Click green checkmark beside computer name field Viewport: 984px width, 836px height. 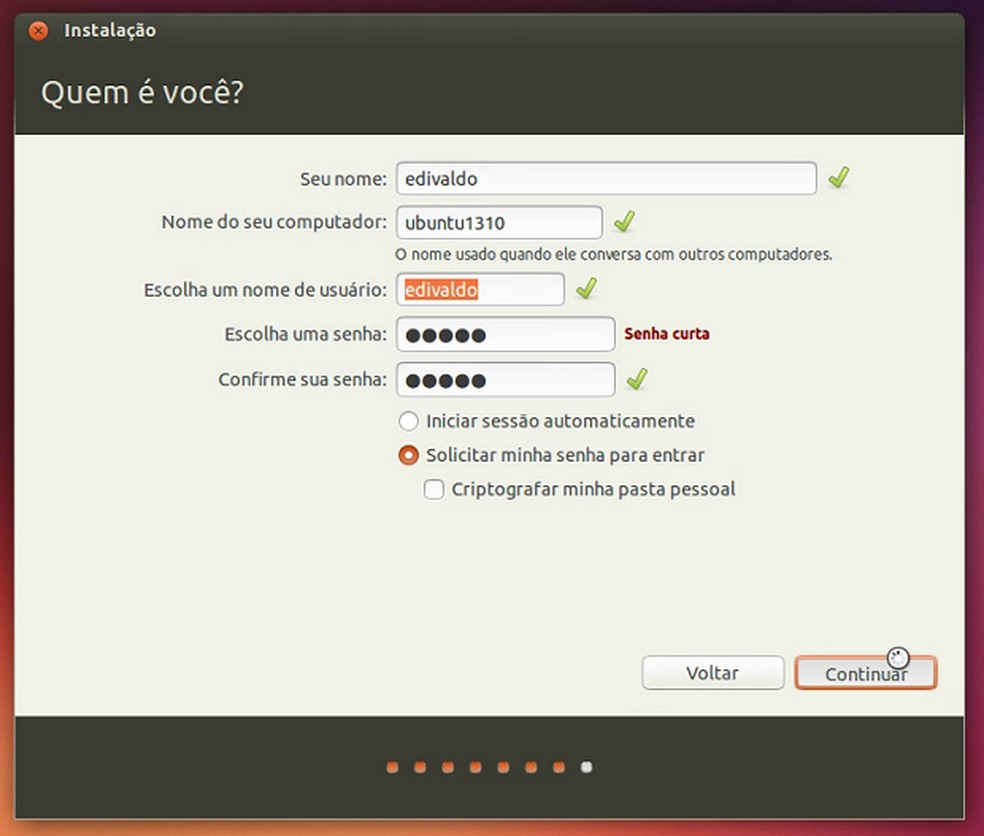[x=624, y=221]
